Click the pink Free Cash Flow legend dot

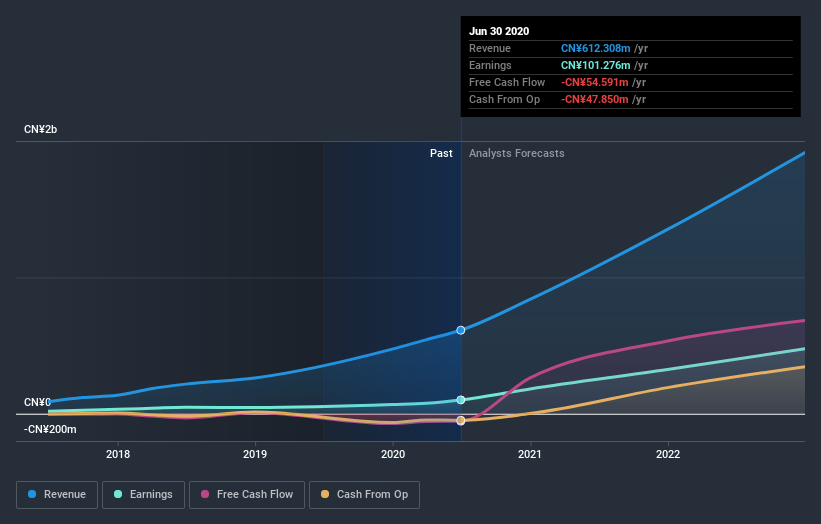(205, 494)
